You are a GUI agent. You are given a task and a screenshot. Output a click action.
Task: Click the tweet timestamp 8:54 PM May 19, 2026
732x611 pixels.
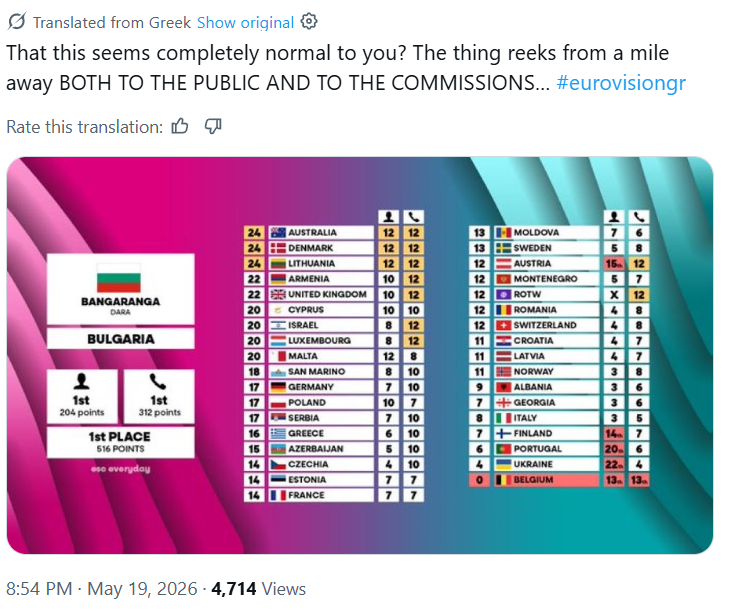click(101, 589)
